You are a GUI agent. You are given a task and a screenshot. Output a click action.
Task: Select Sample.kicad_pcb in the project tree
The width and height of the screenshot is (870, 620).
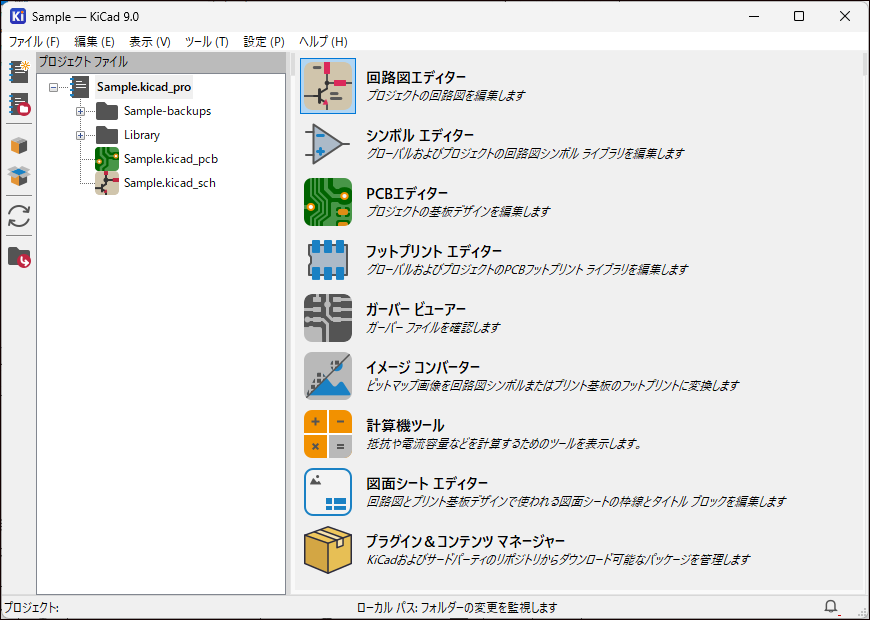(170, 159)
